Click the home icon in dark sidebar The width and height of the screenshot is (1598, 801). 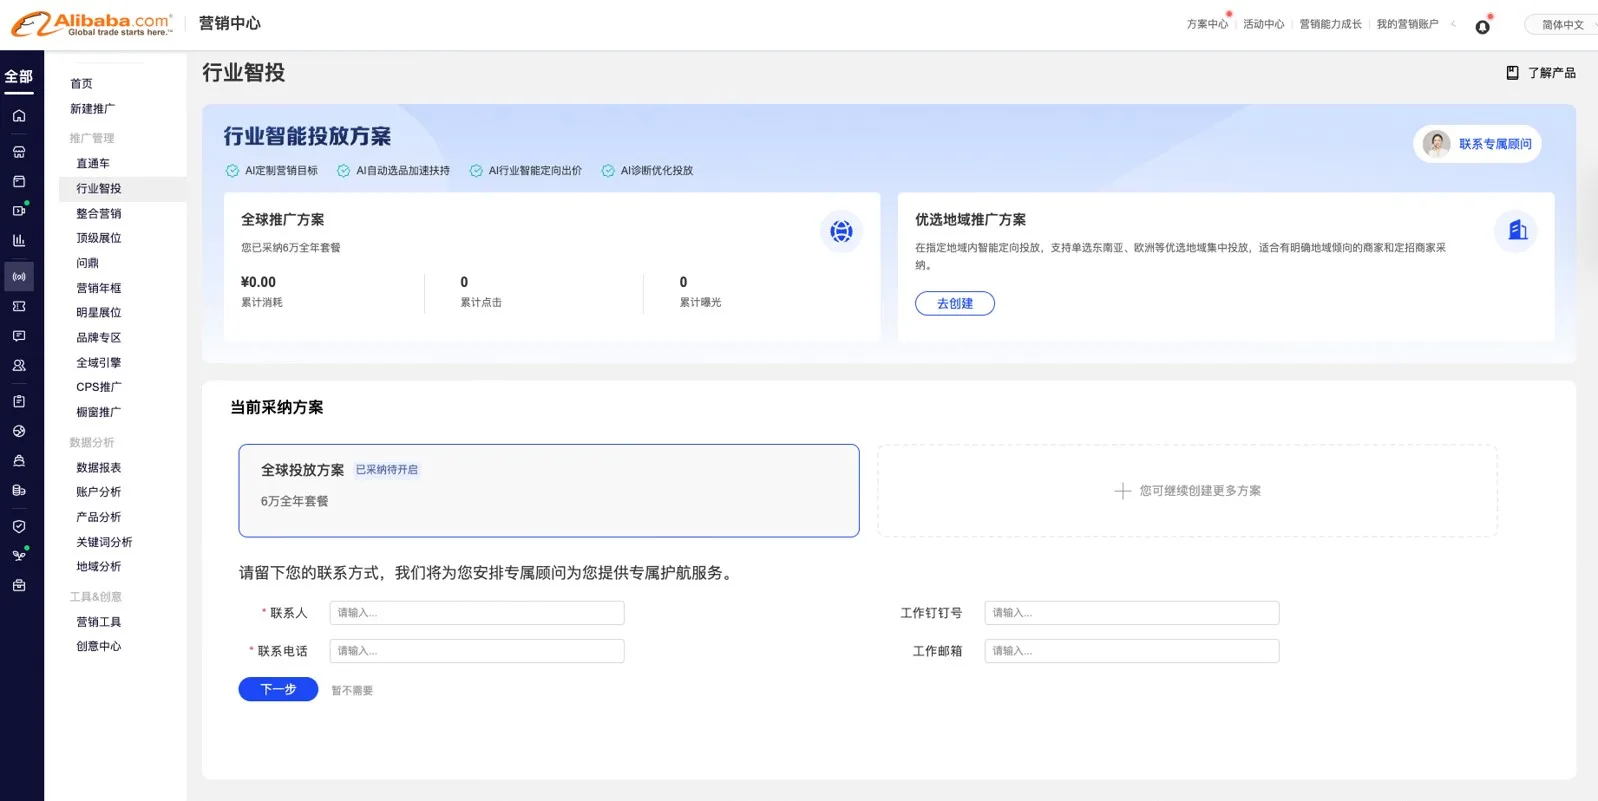[19, 116]
